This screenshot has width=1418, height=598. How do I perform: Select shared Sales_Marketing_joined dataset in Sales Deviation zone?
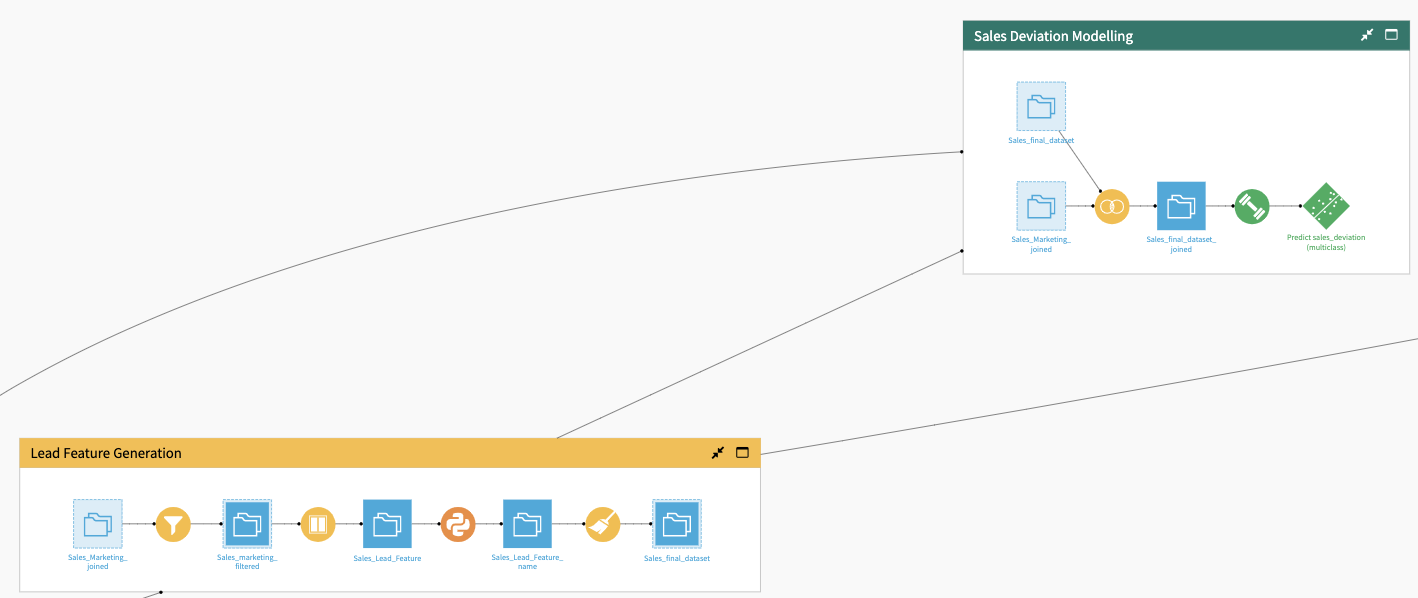1041,206
